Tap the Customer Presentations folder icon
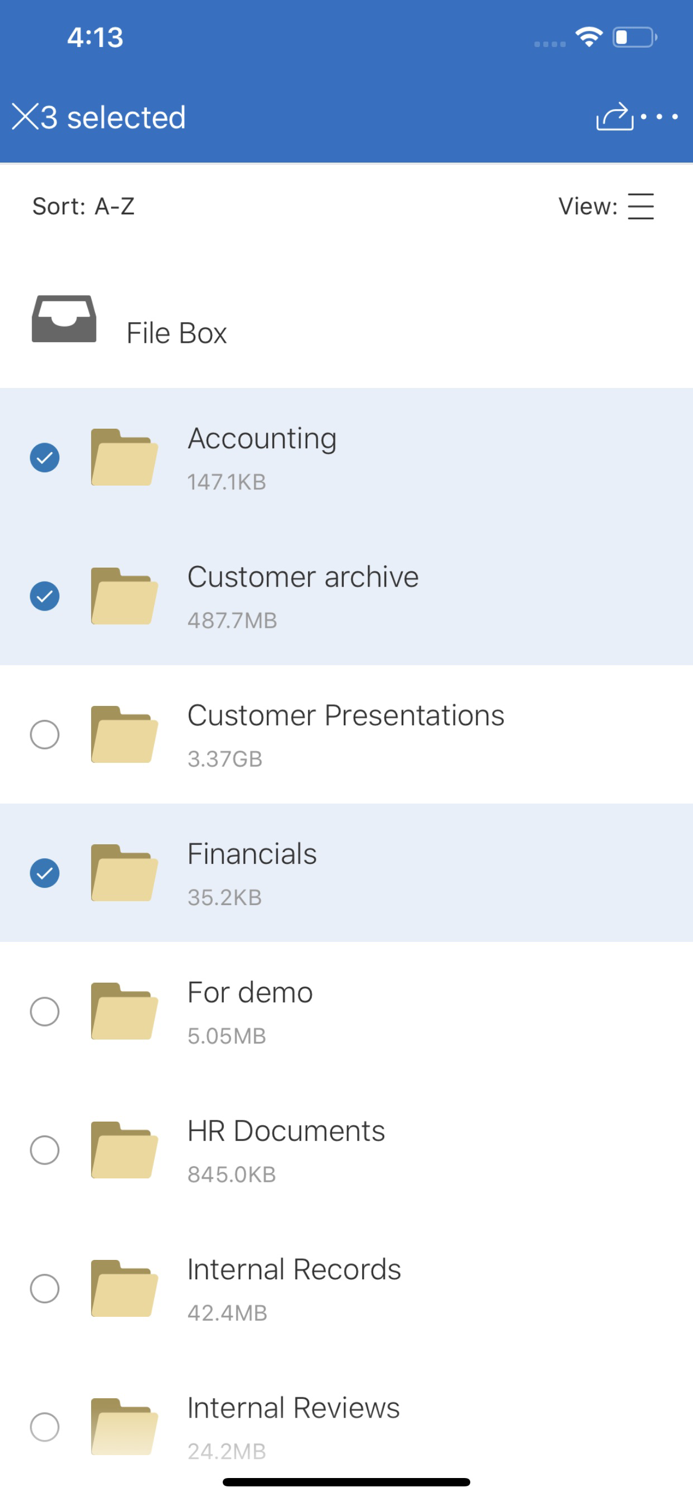 (123, 735)
